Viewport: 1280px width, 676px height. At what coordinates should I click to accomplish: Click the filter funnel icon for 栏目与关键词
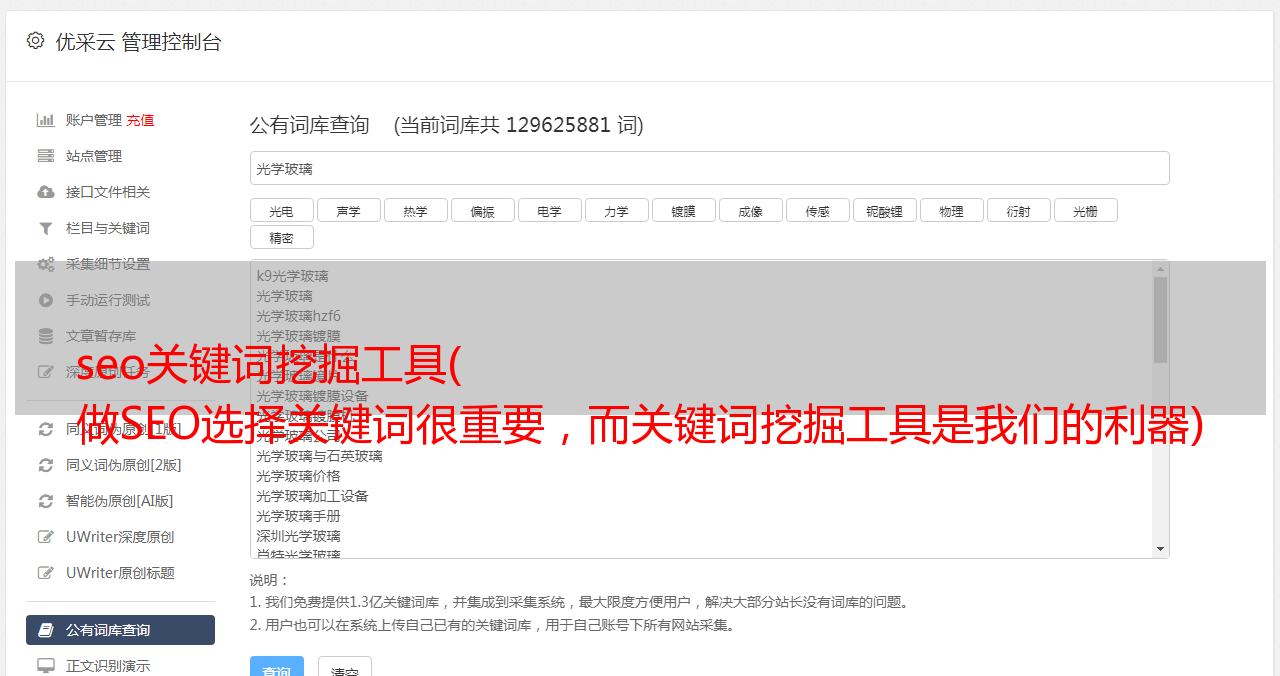(45, 228)
